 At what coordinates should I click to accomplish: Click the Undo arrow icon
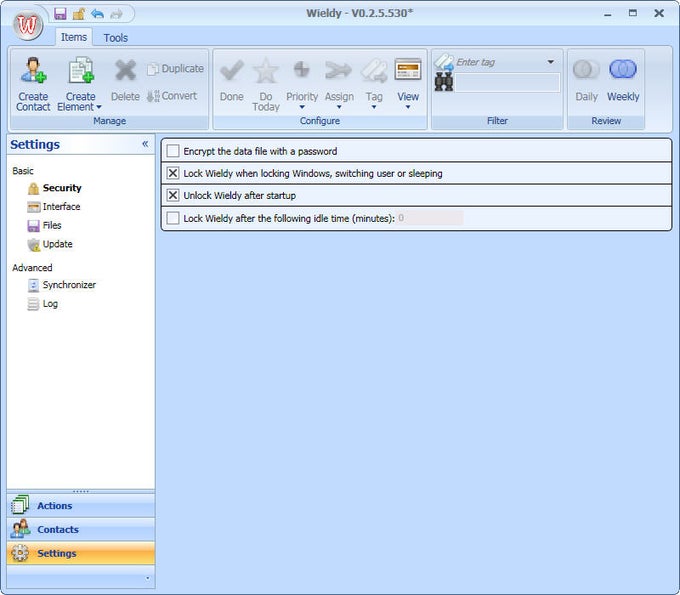98,13
